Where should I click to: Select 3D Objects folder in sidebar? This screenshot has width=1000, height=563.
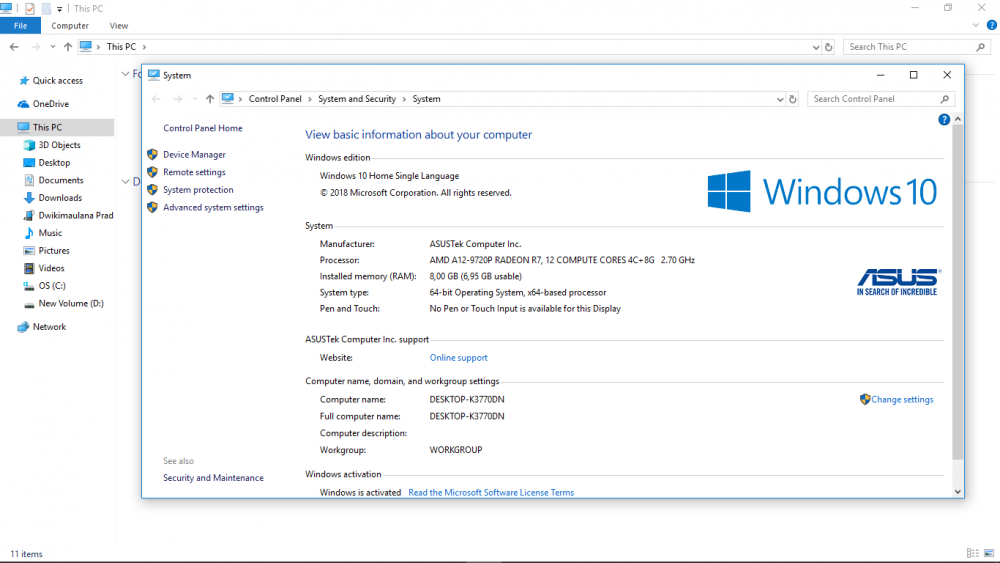(x=59, y=145)
